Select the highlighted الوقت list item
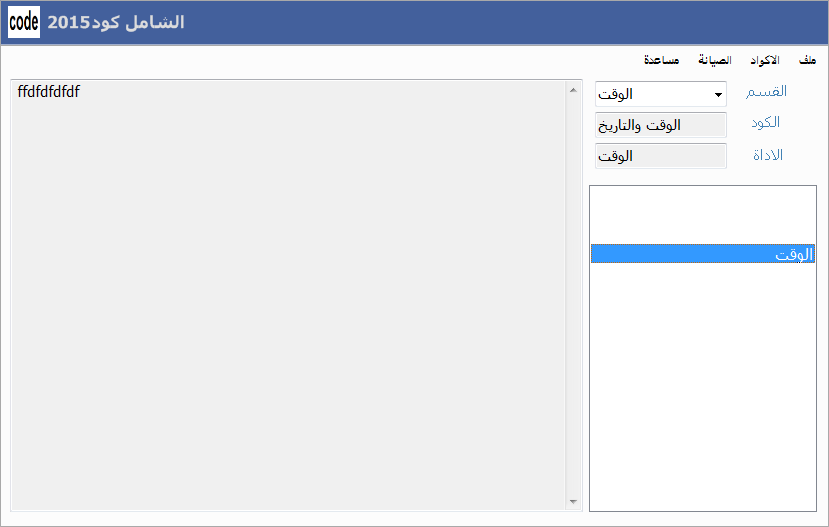The image size is (829, 527). (x=703, y=254)
